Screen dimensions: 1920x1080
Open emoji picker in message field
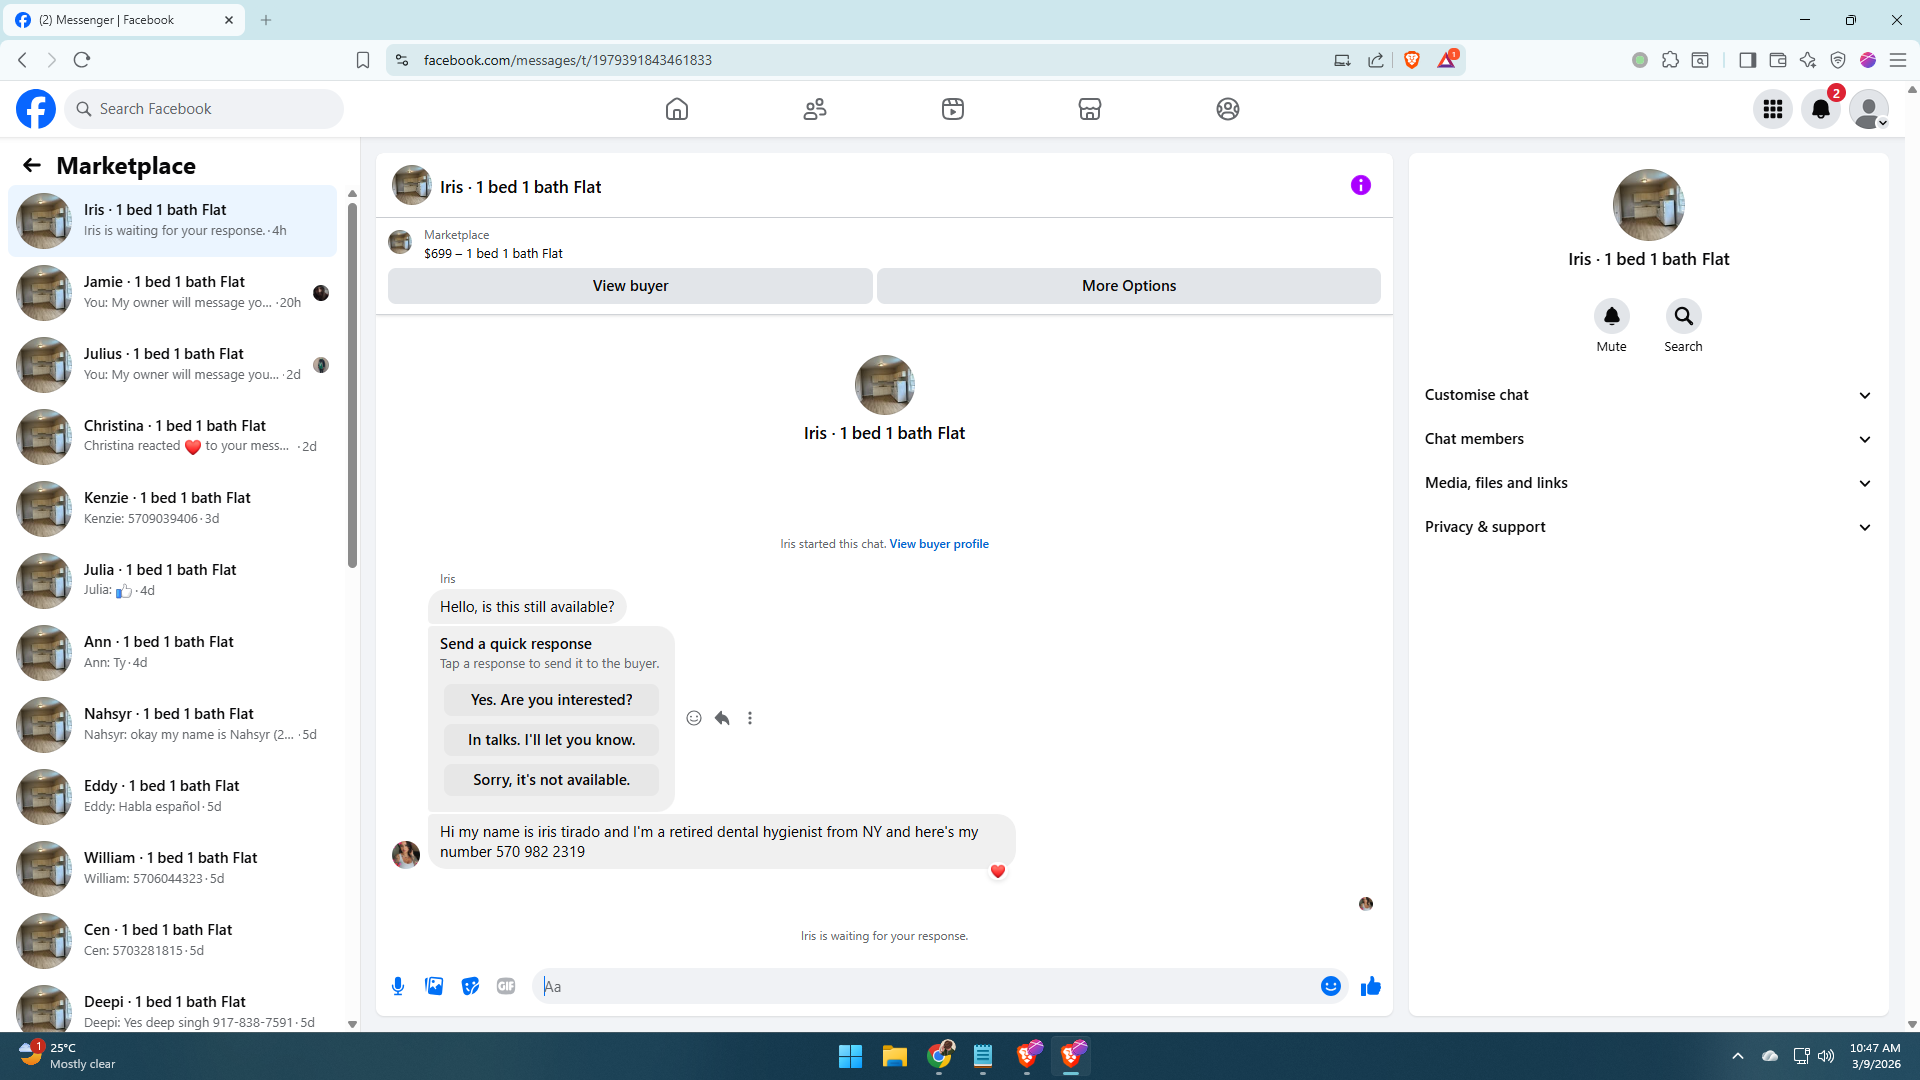1330,986
